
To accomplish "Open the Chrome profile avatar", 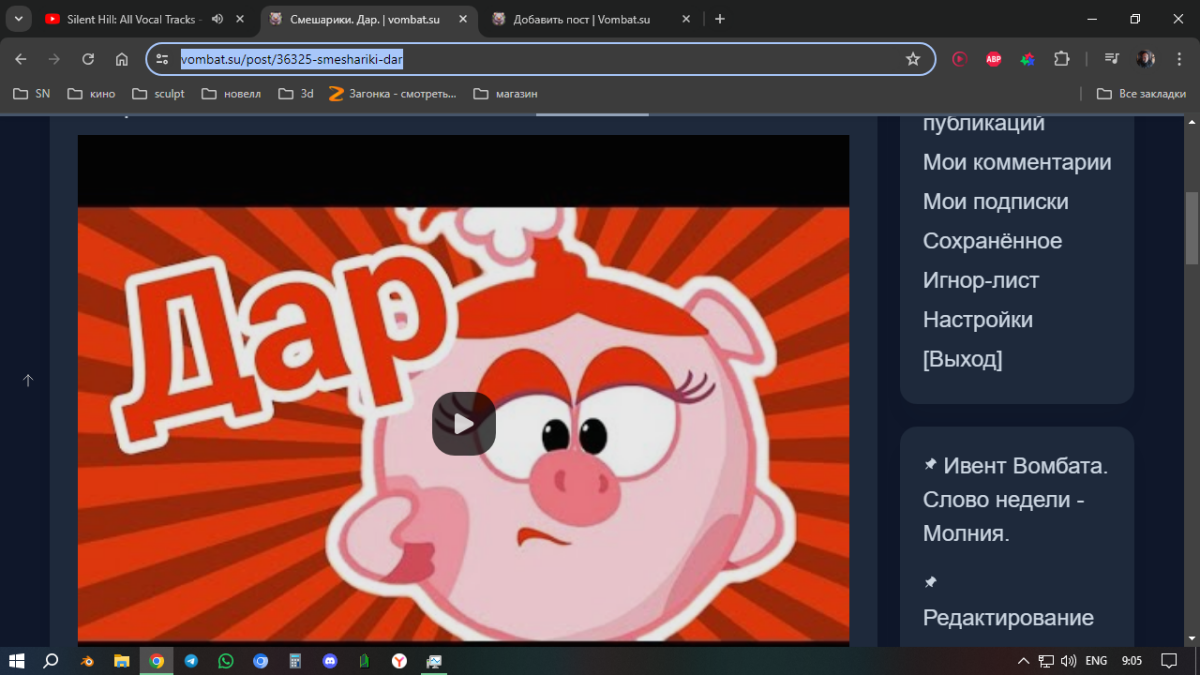I will click(1146, 59).
